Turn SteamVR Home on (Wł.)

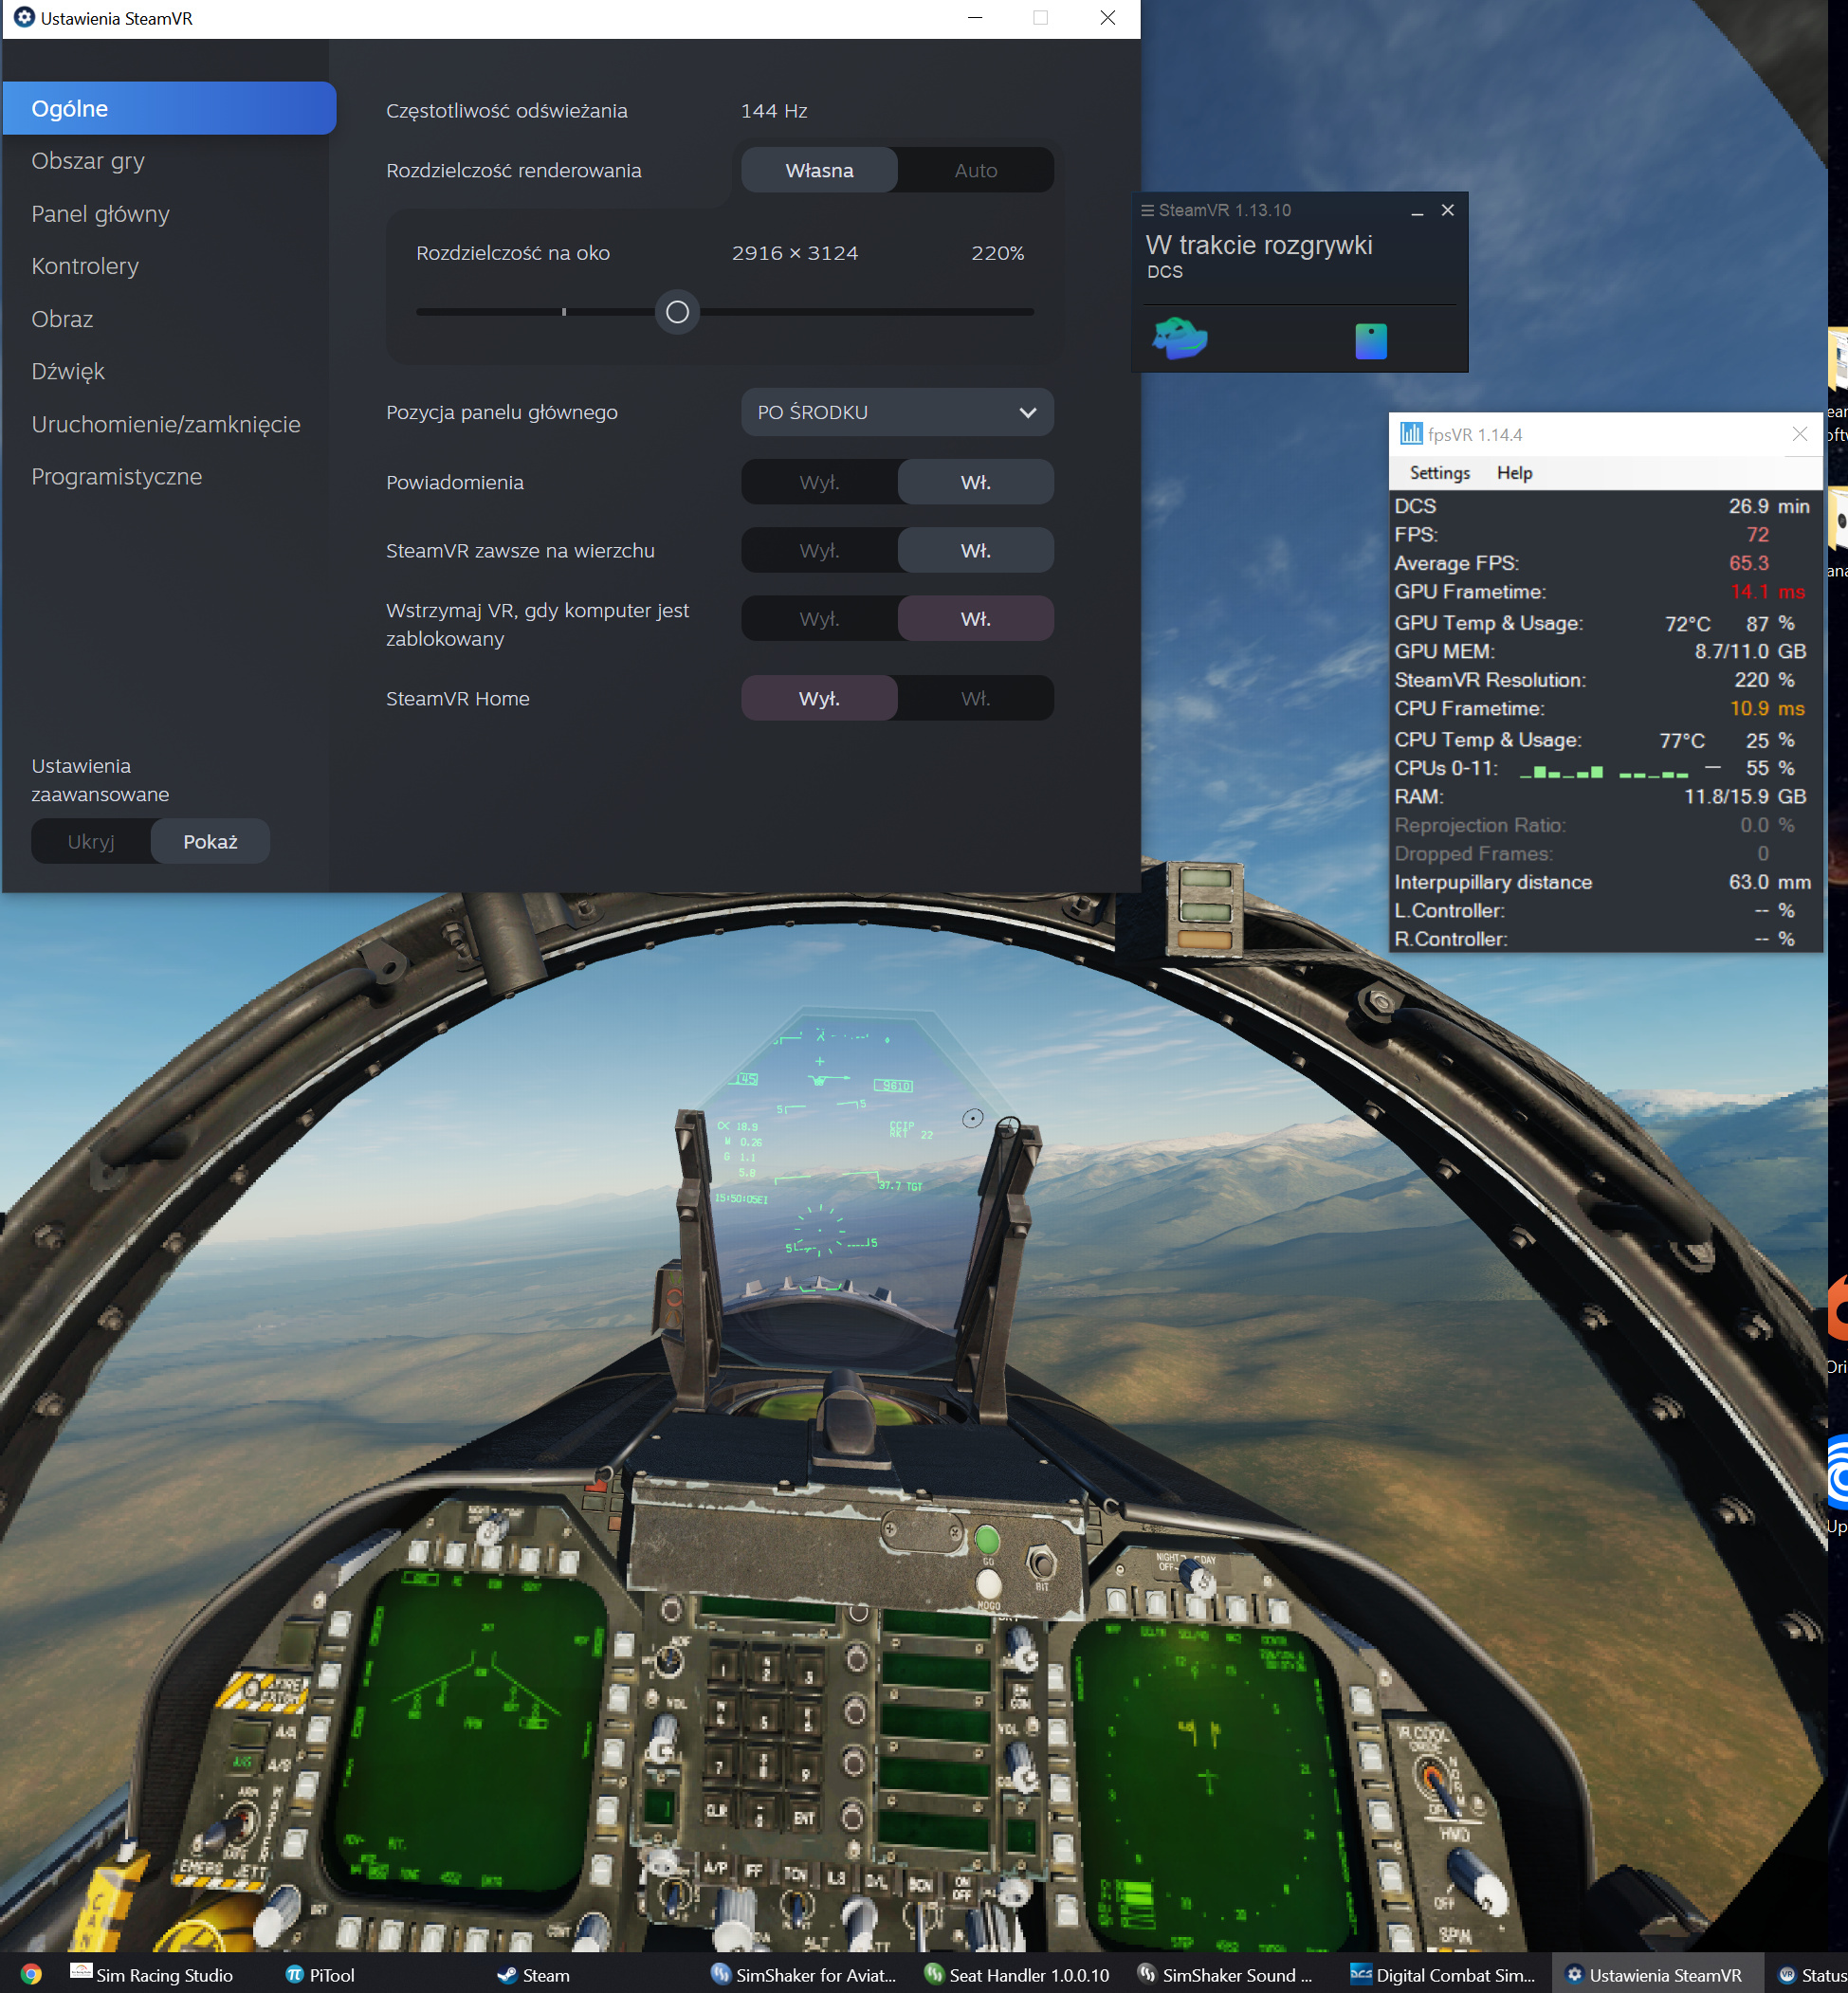point(975,698)
